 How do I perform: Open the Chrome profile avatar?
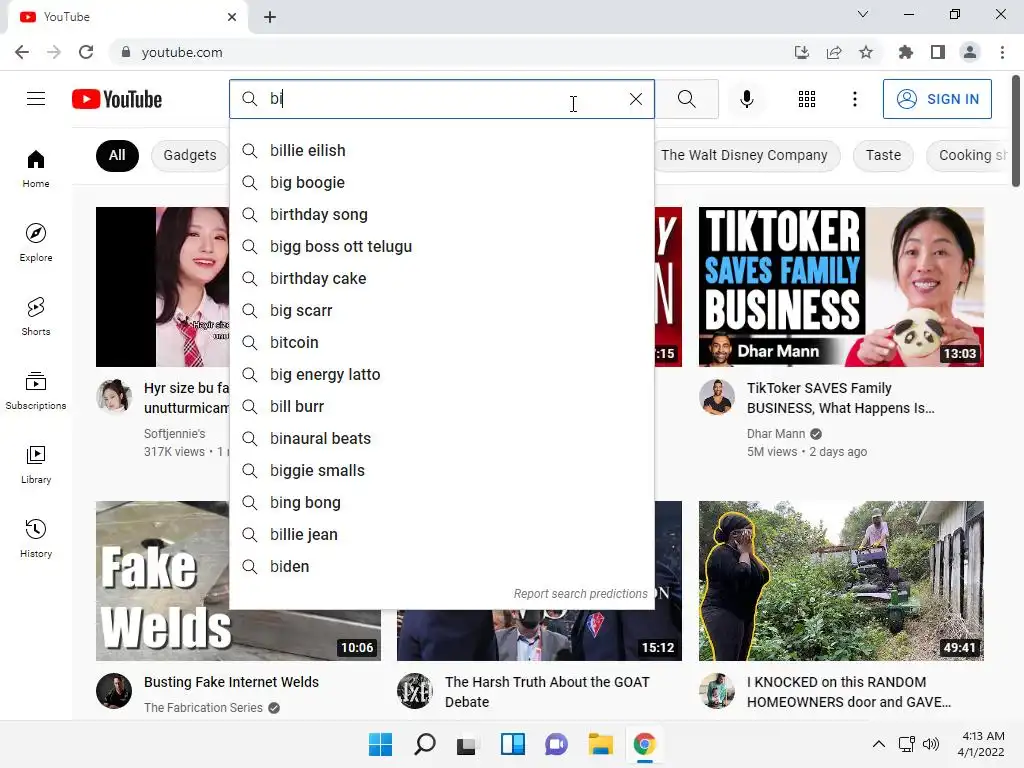point(970,52)
